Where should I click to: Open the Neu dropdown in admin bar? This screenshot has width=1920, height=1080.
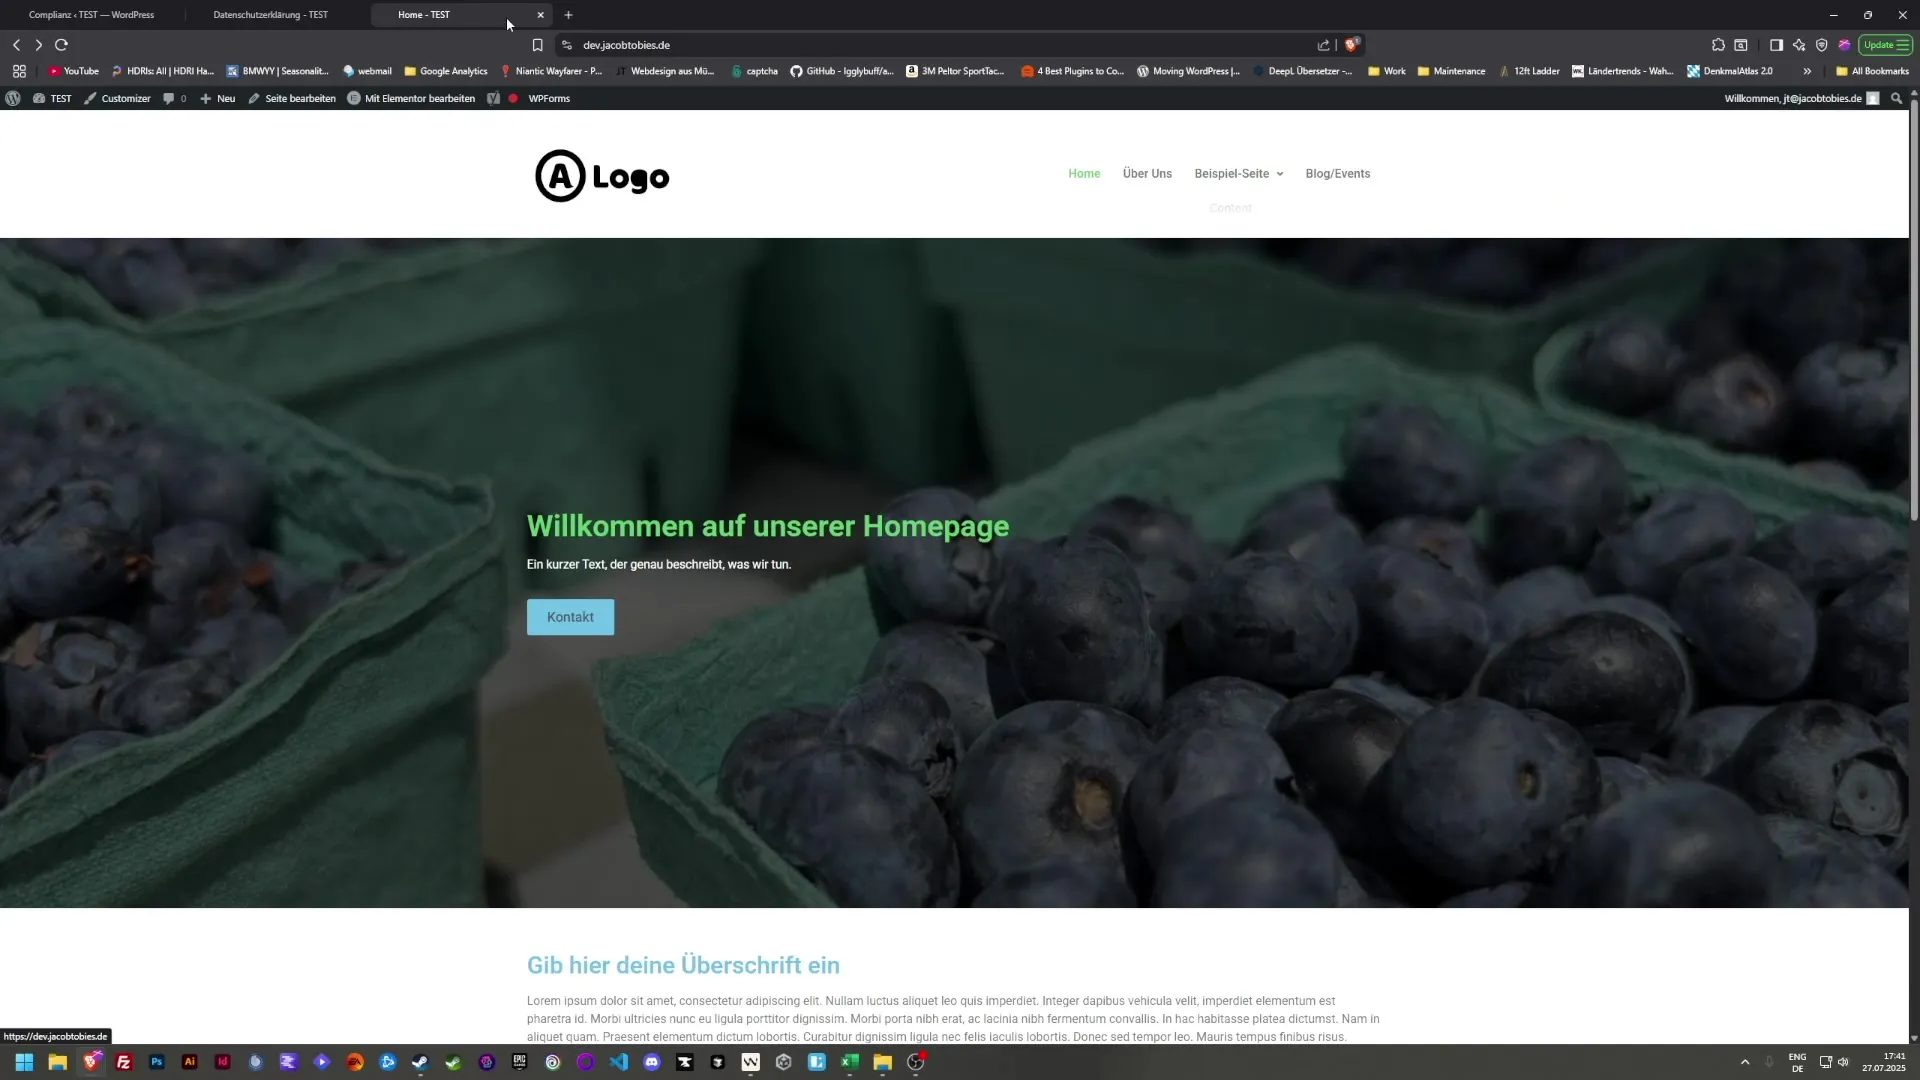(x=217, y=98)
